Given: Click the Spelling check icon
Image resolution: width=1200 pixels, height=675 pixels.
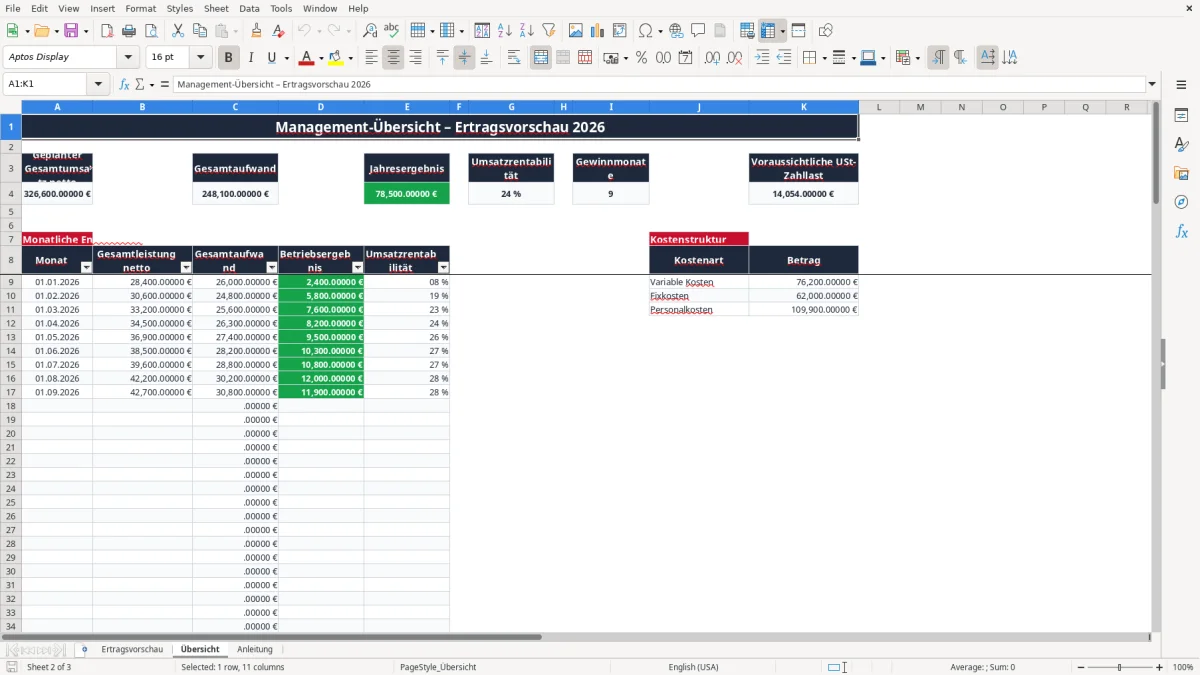Looking at the screenshot, I should tap(392, 31).
